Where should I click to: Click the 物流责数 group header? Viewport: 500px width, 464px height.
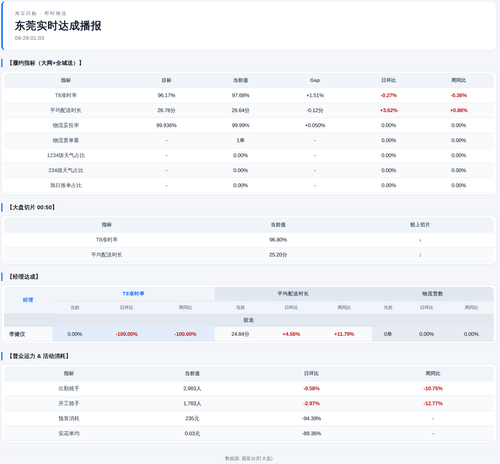[433, 294]
